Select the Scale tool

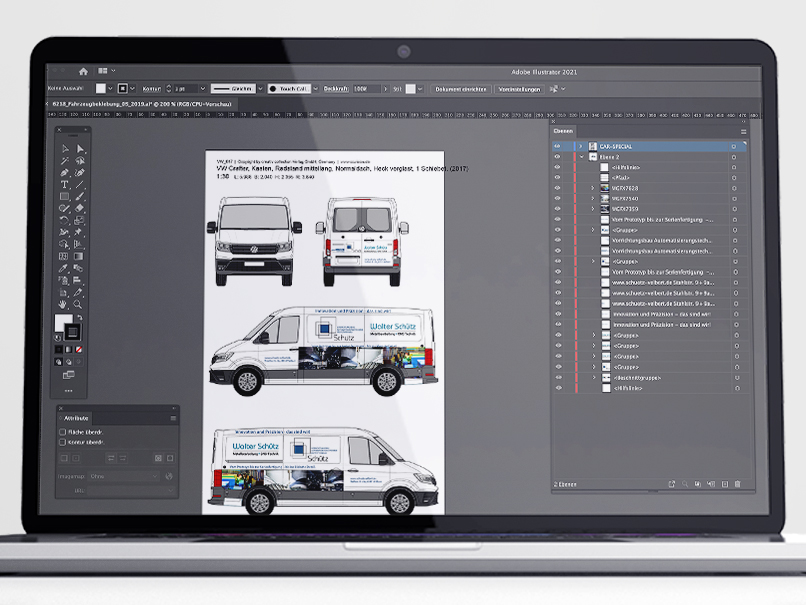pyautogui.click(x=80, y=221)
